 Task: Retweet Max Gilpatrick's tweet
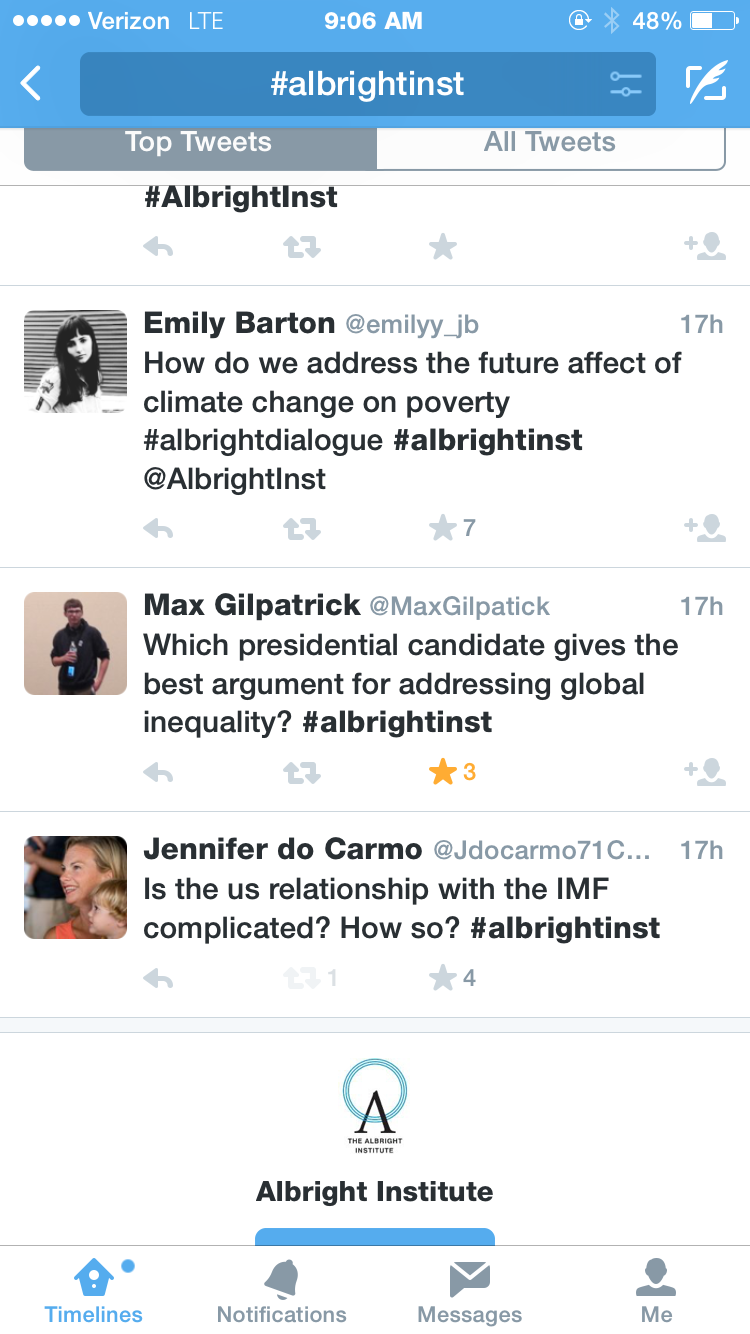(301, 772)
